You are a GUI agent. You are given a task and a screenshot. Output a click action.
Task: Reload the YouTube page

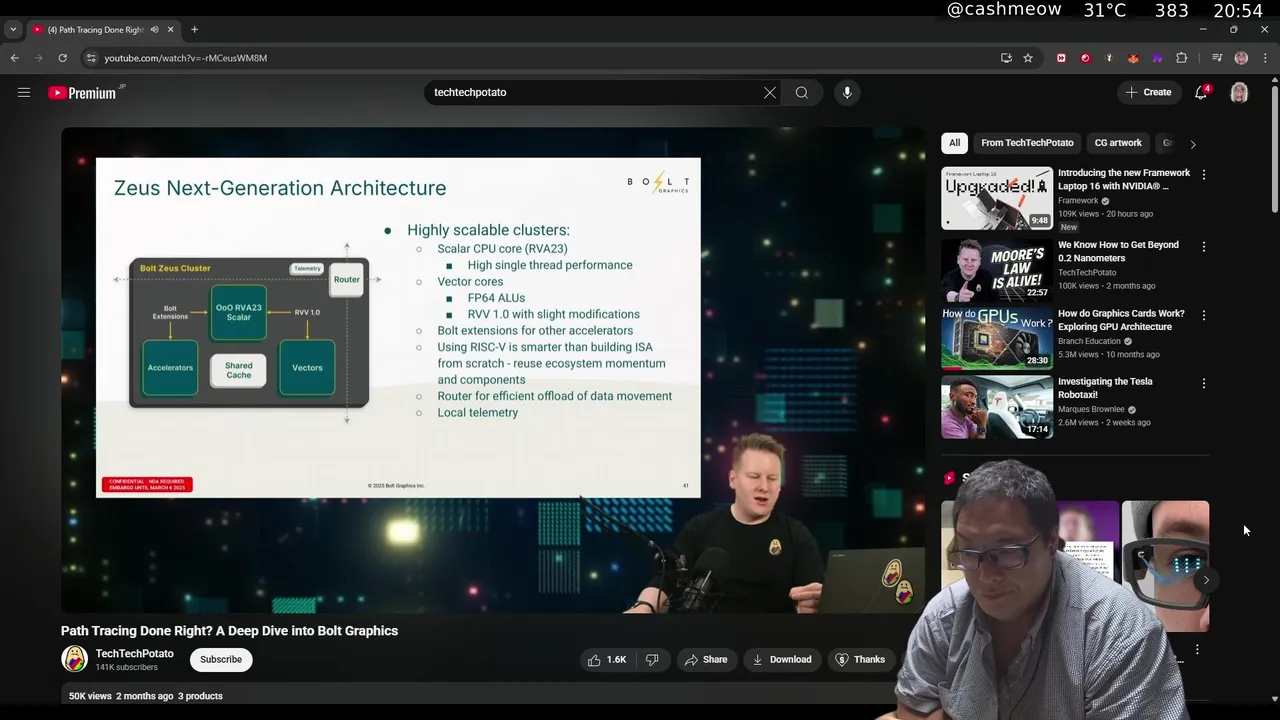click(x=62, y=58)
